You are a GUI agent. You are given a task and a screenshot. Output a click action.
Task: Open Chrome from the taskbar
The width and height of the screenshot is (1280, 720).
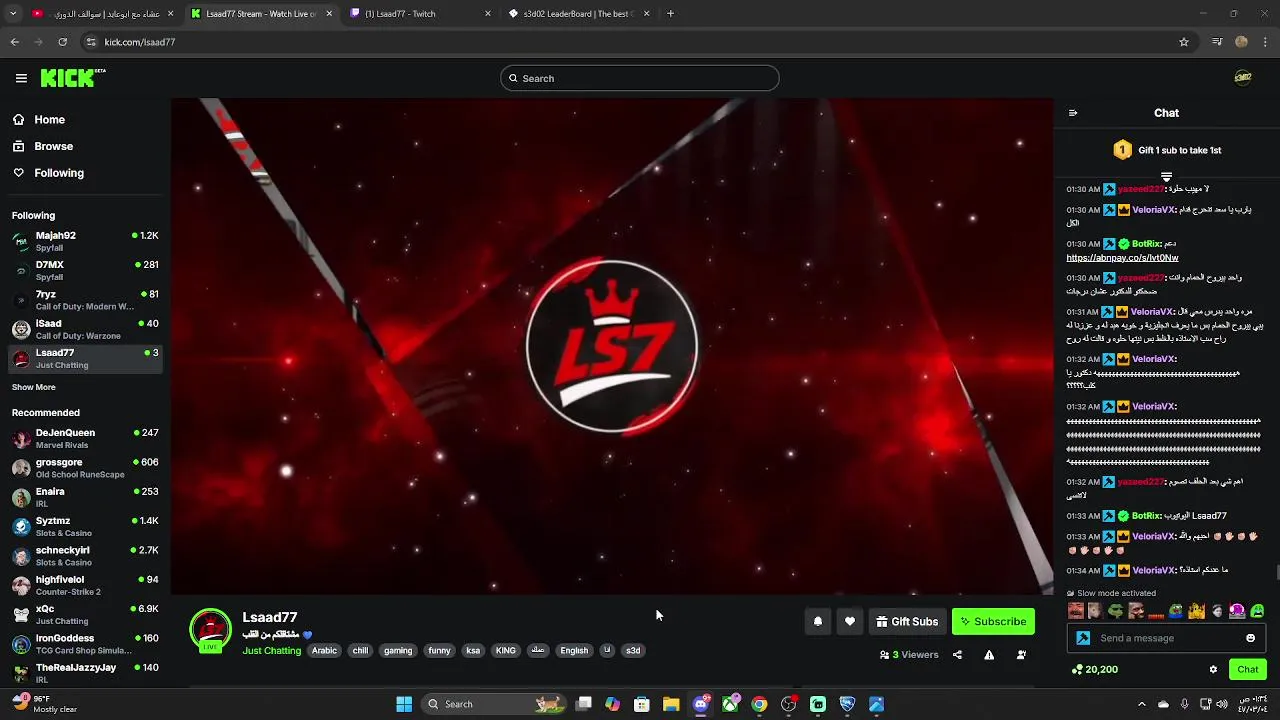point(760,704)
